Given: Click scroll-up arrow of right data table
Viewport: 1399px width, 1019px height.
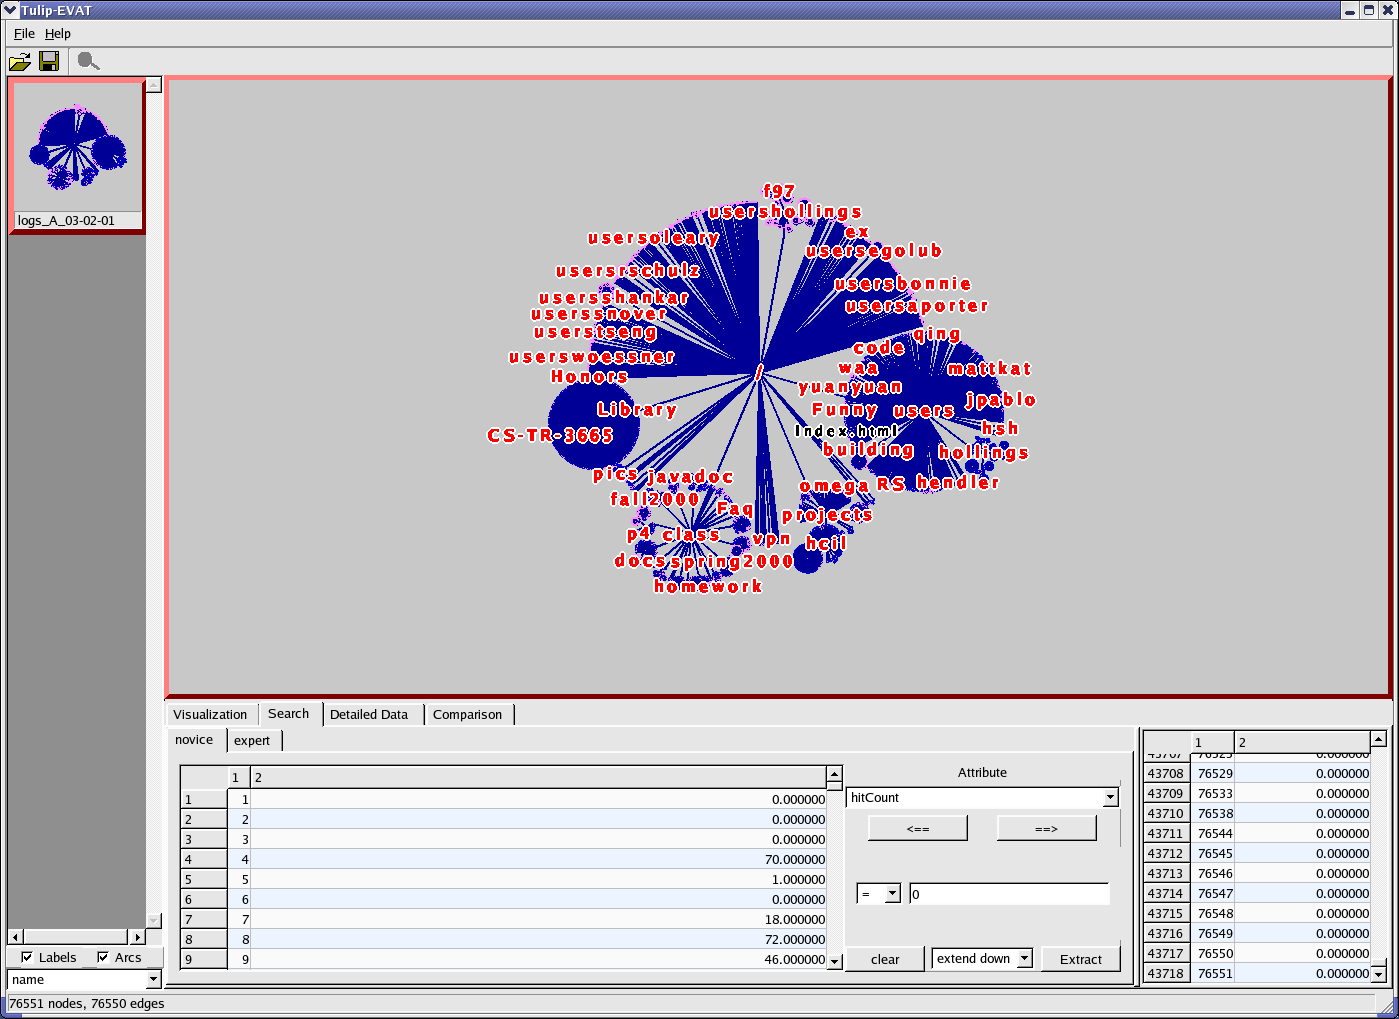Looking at the screenshot, I should point(1378,739).
